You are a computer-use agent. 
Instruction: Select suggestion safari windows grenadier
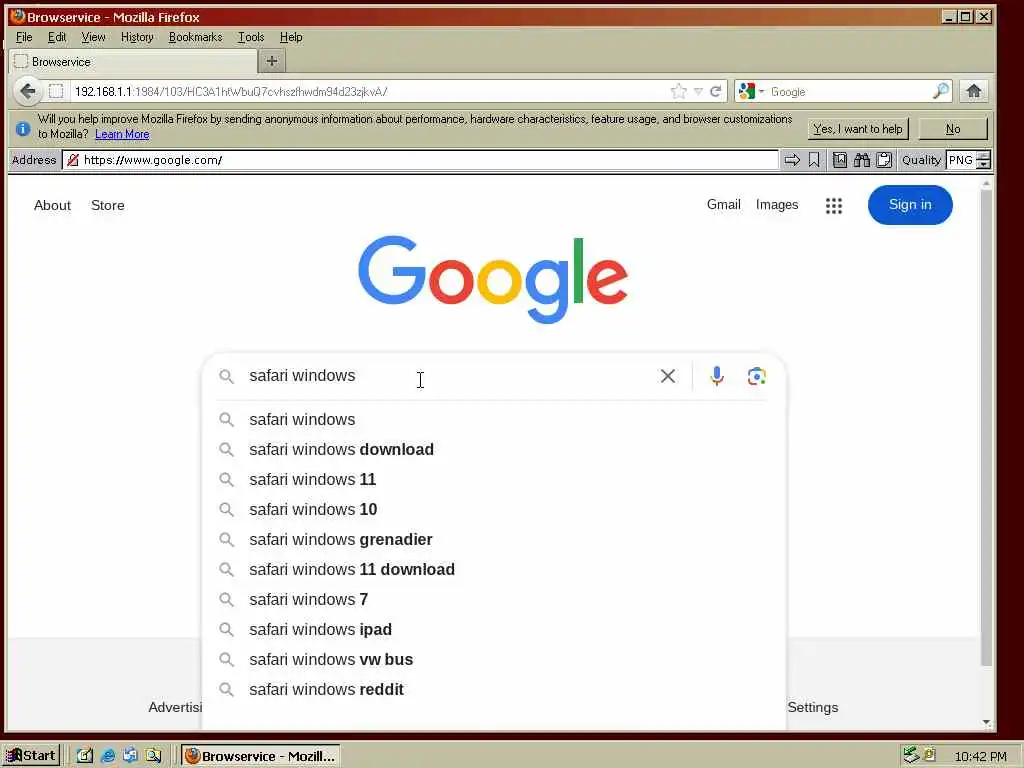(x=494, y=539)
